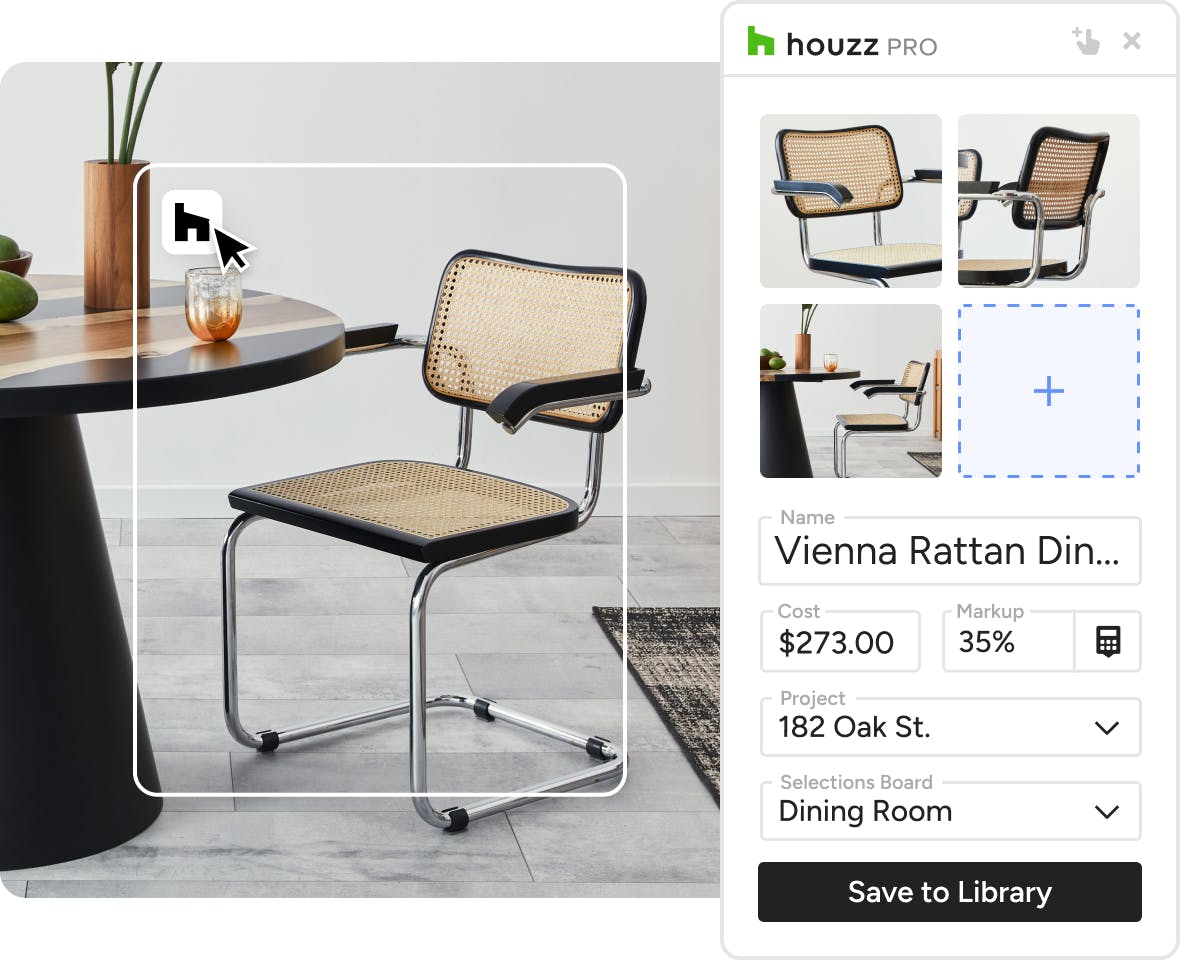Expand the Project dropdown chevron
The height and width of the screenshot is (960, 1180).
[1106, 728]
